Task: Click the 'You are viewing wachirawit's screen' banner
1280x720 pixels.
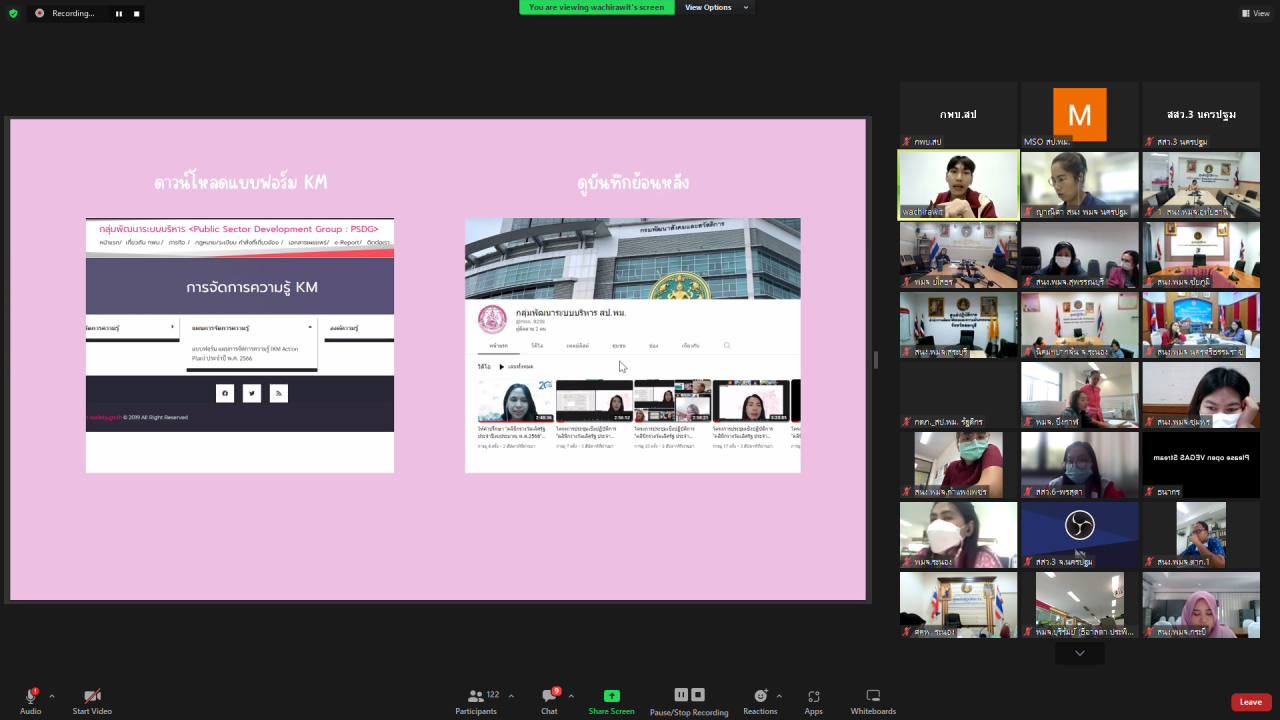Action: pyautogui.click(x=597, y=7)
